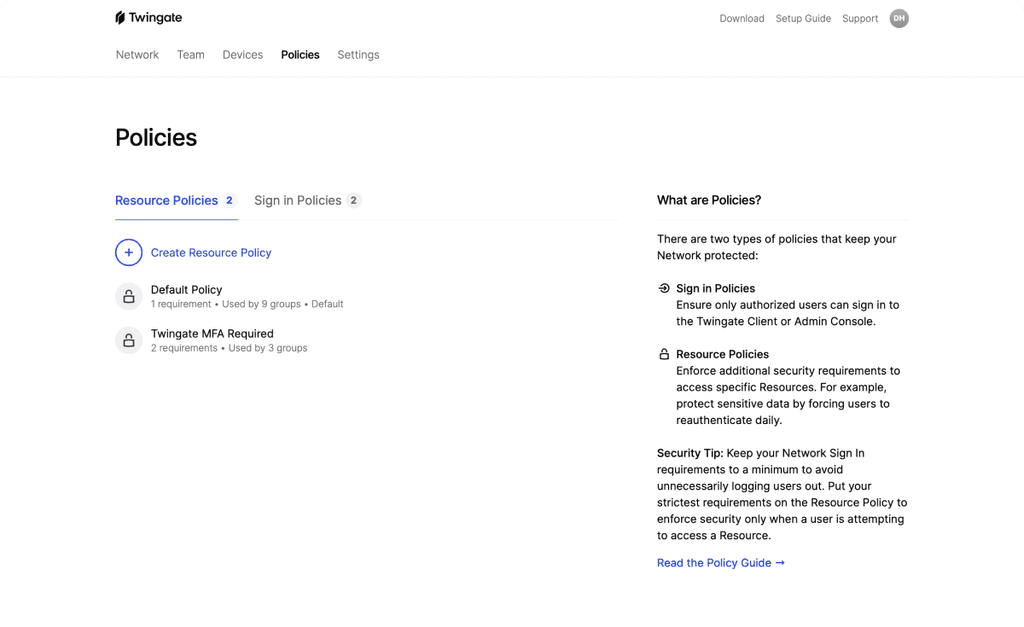Screen dimensions: 1024x627
Task: Go to the Settings page
Action: [358, 55]
